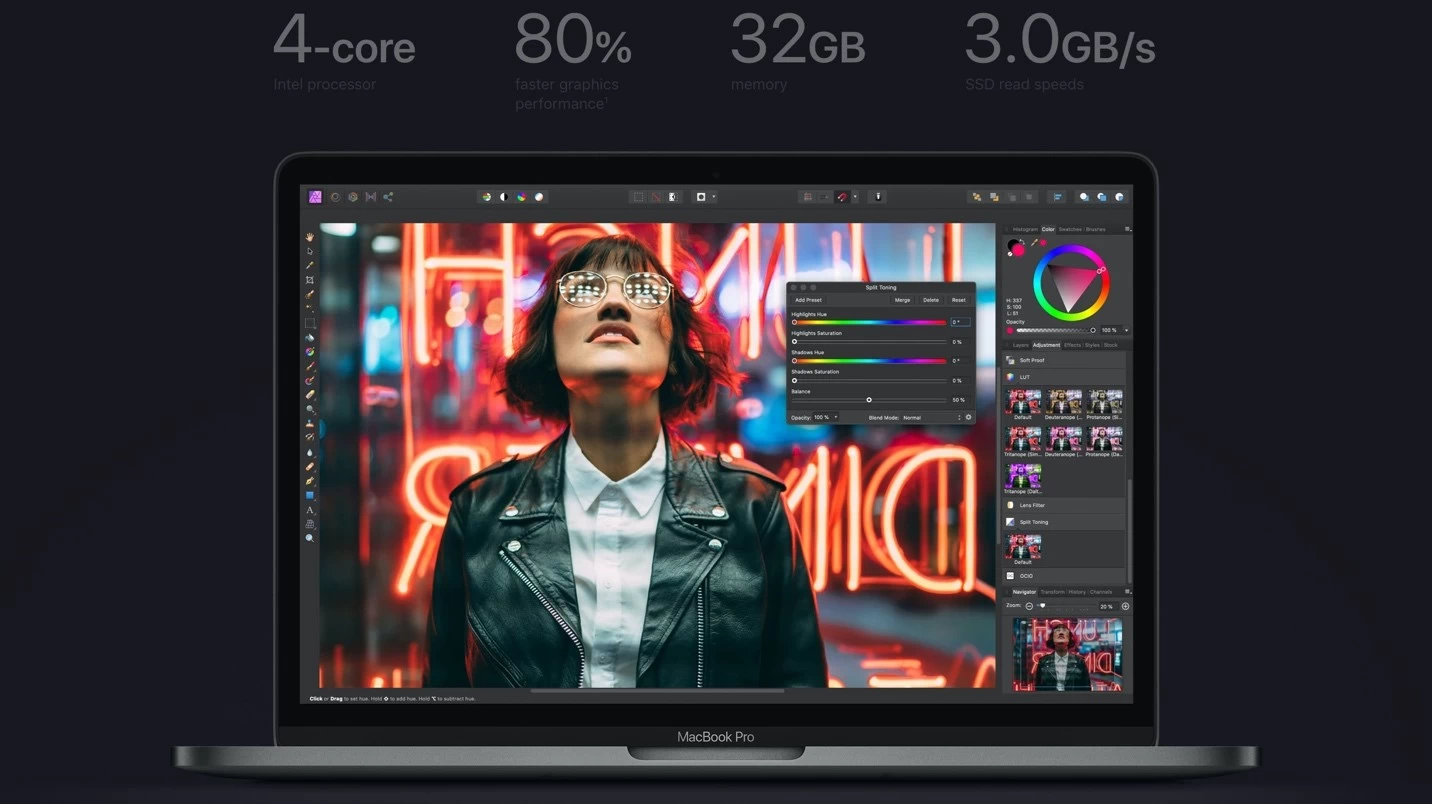The image size is (1432, 804).
Task: Open snapping options dropdown arrow
Action: 855,197
